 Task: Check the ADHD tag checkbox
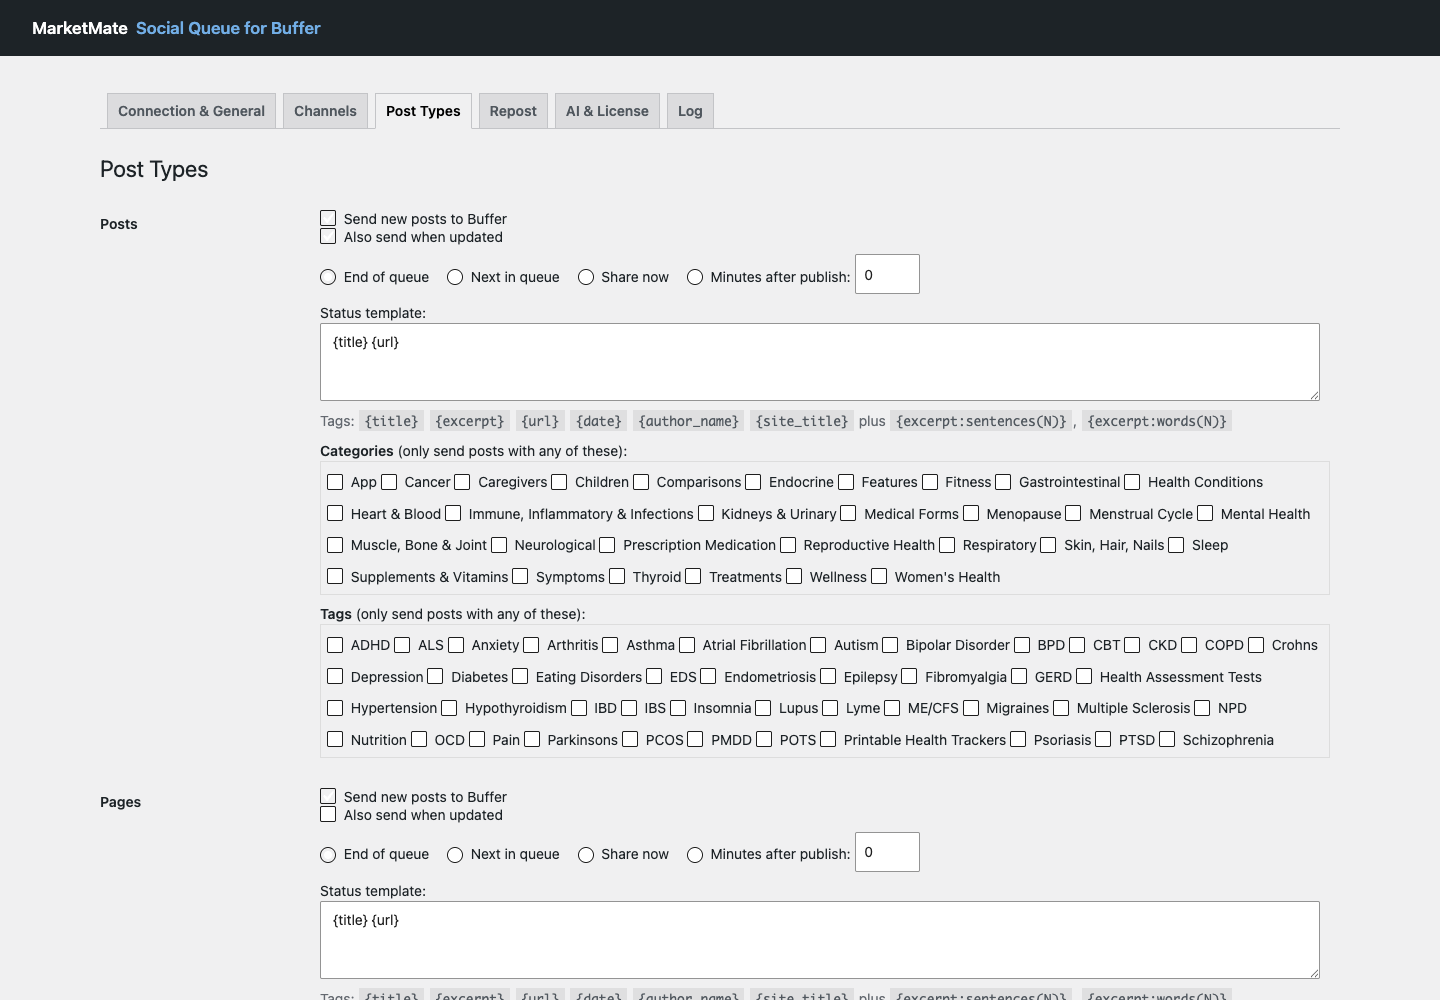(335, 645)
